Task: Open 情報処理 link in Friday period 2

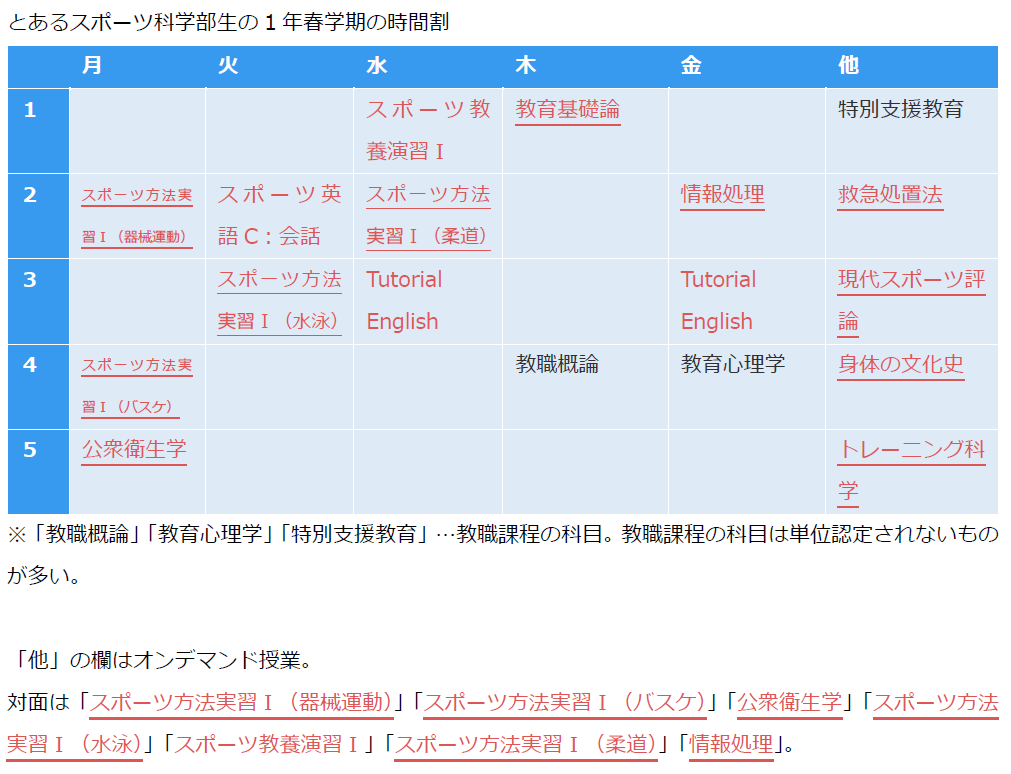Action: tap(723, 194)
